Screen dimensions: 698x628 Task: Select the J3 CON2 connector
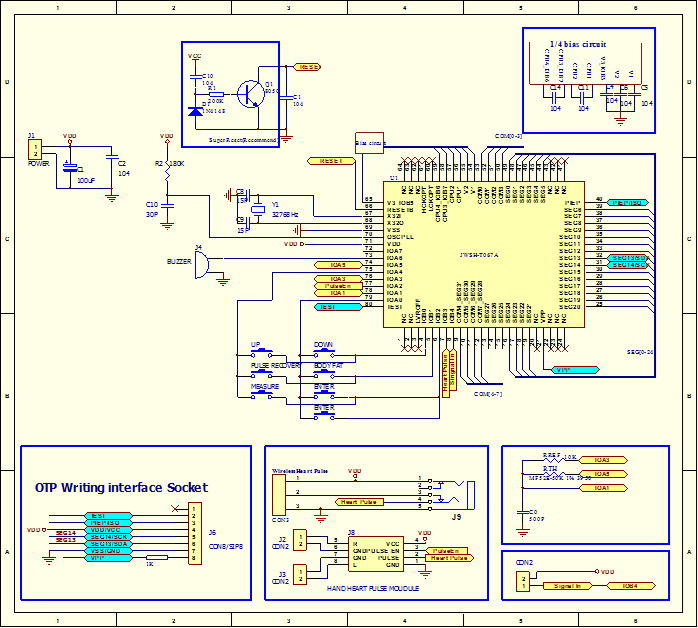(300, 575)
